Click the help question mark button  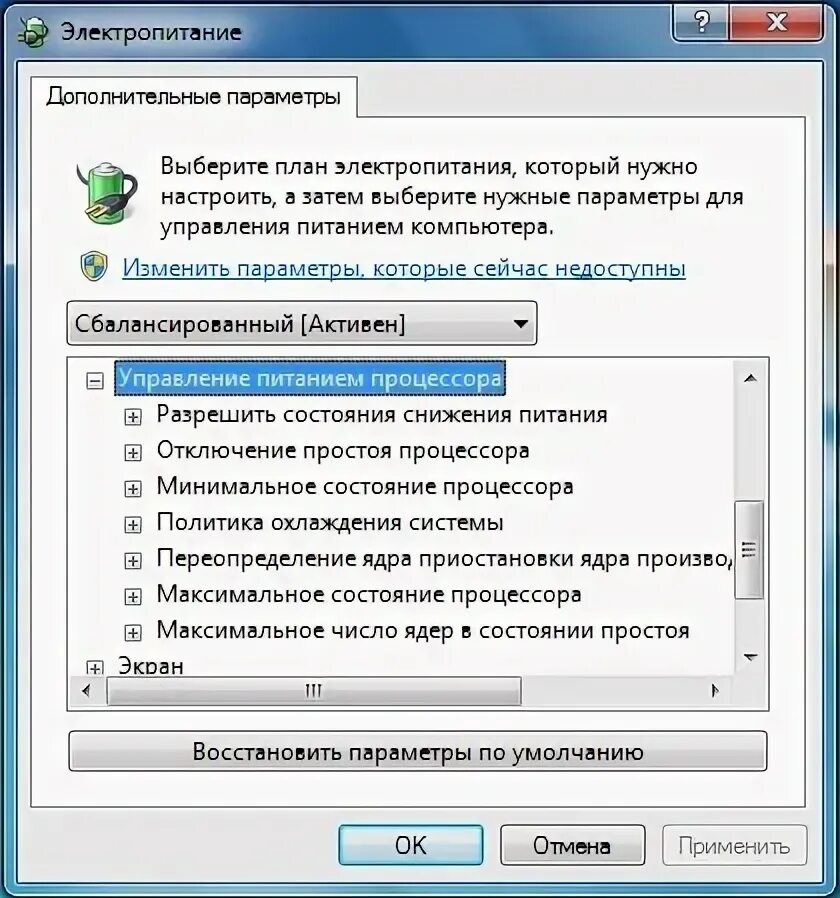(x=702, y=23)
